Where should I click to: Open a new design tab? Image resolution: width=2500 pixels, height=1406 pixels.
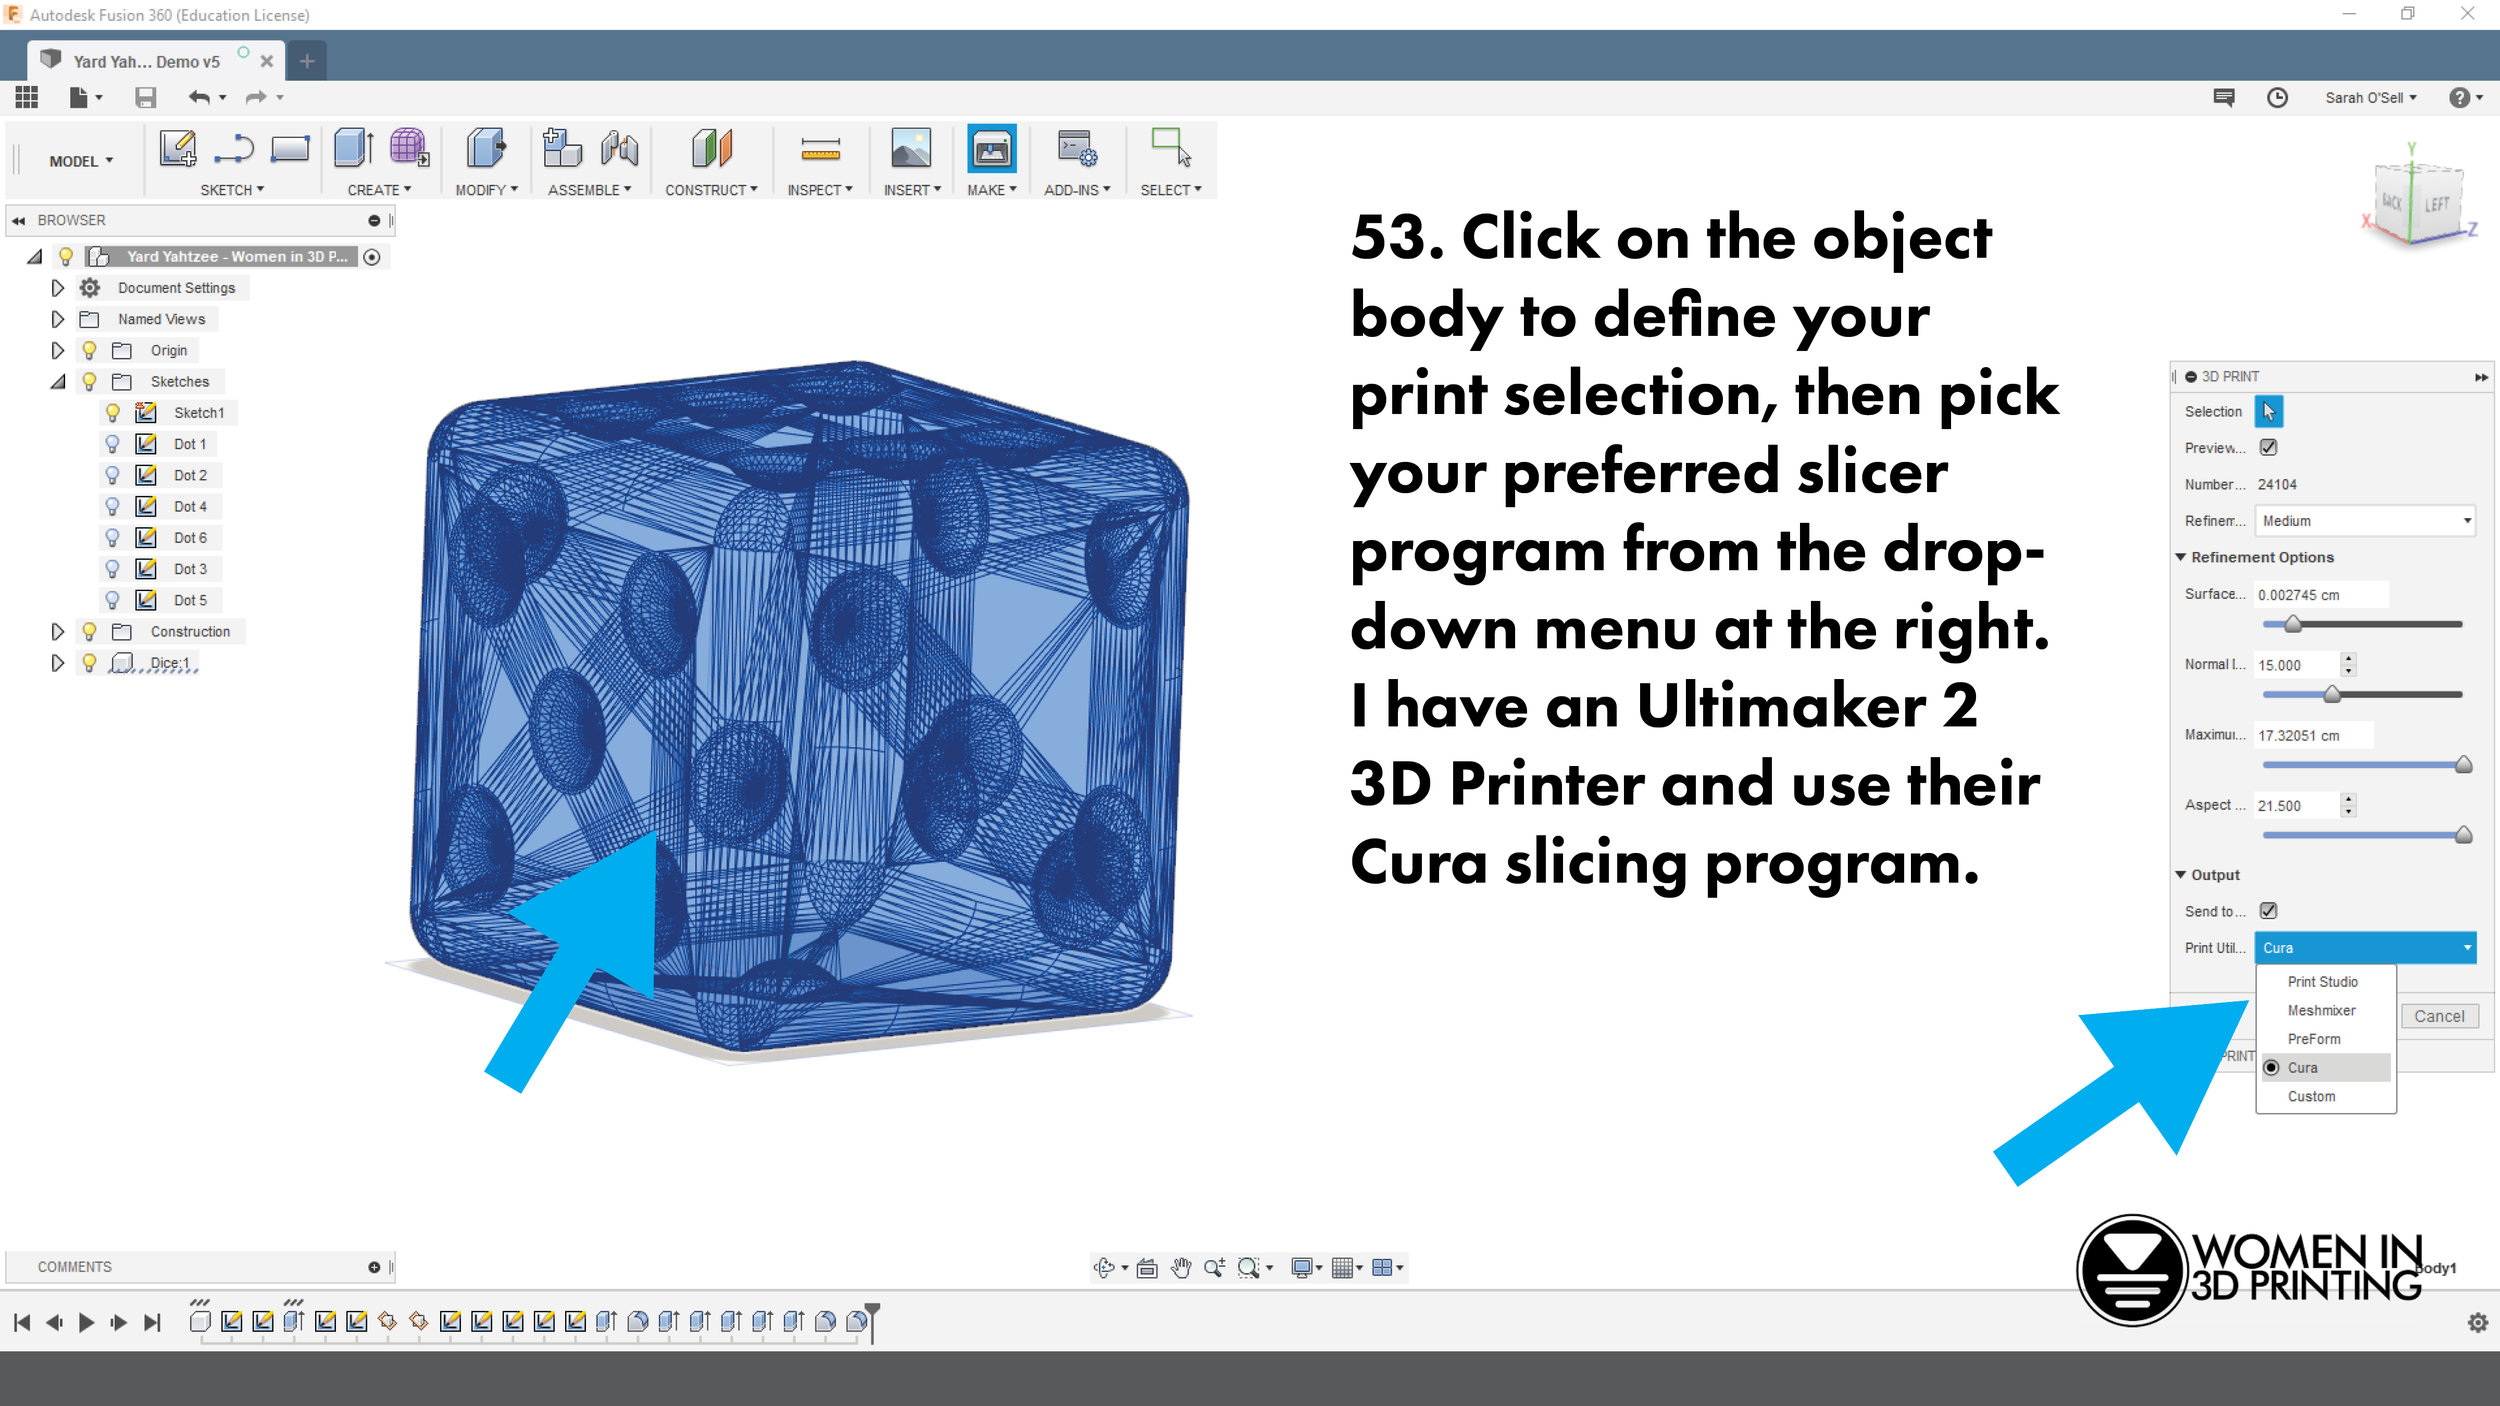click(x=307, y=61)
